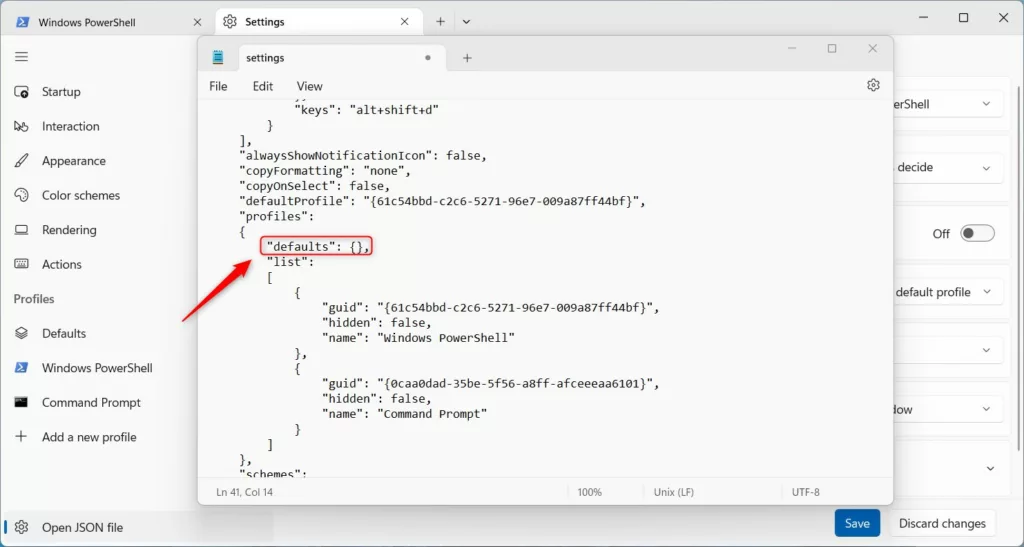Image resolution: width=1024 pixels, height=547 pixels.
Task: Click the Ln 41, Col 14 indicator
Action: point(244,492)
